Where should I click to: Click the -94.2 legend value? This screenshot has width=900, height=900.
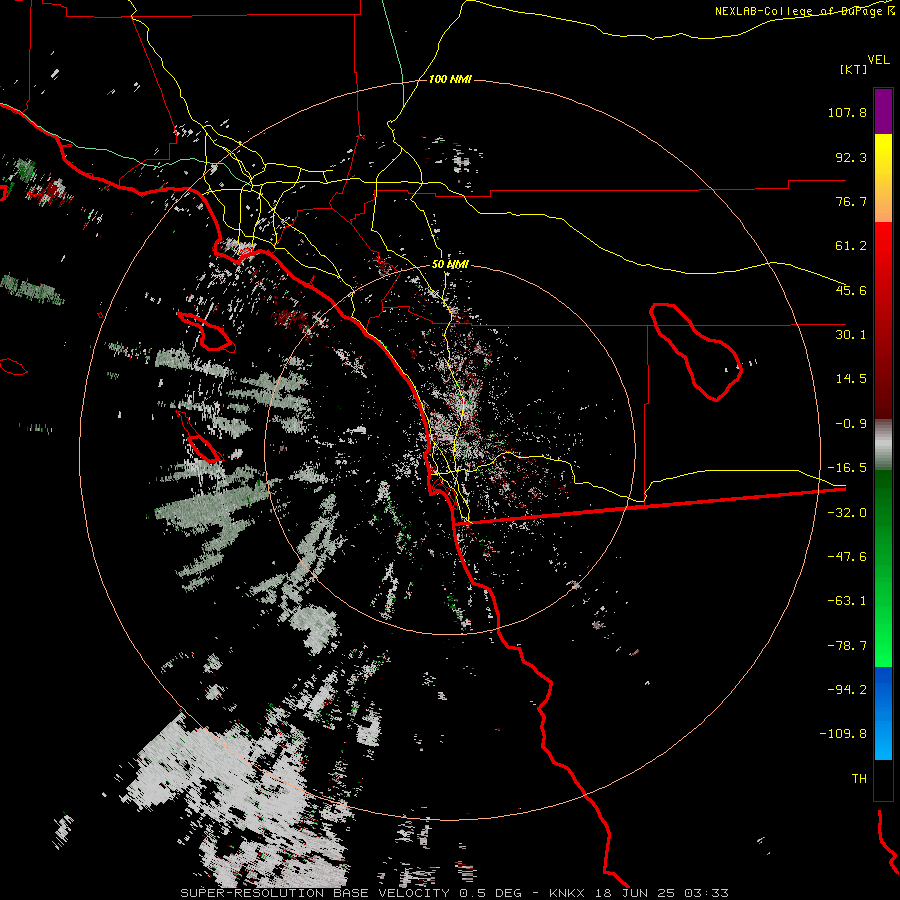pyautogui.click(x=847, y=689)
